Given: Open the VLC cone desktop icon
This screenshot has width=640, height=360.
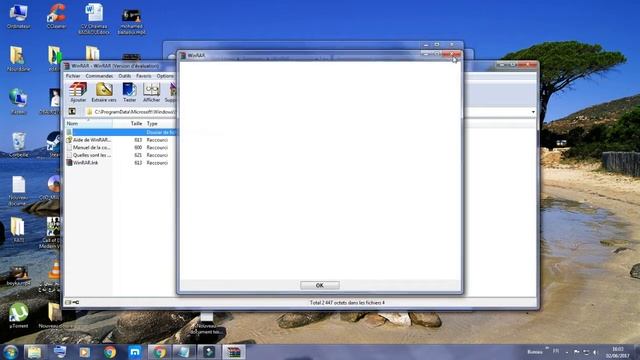Looking at the screenshot, I should [54, 276].
